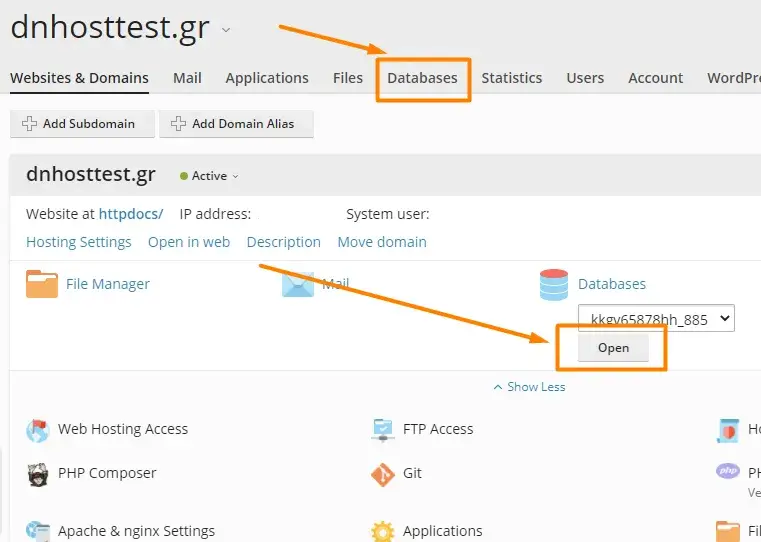Click the Git diamond icon

(x=383, y=475)
